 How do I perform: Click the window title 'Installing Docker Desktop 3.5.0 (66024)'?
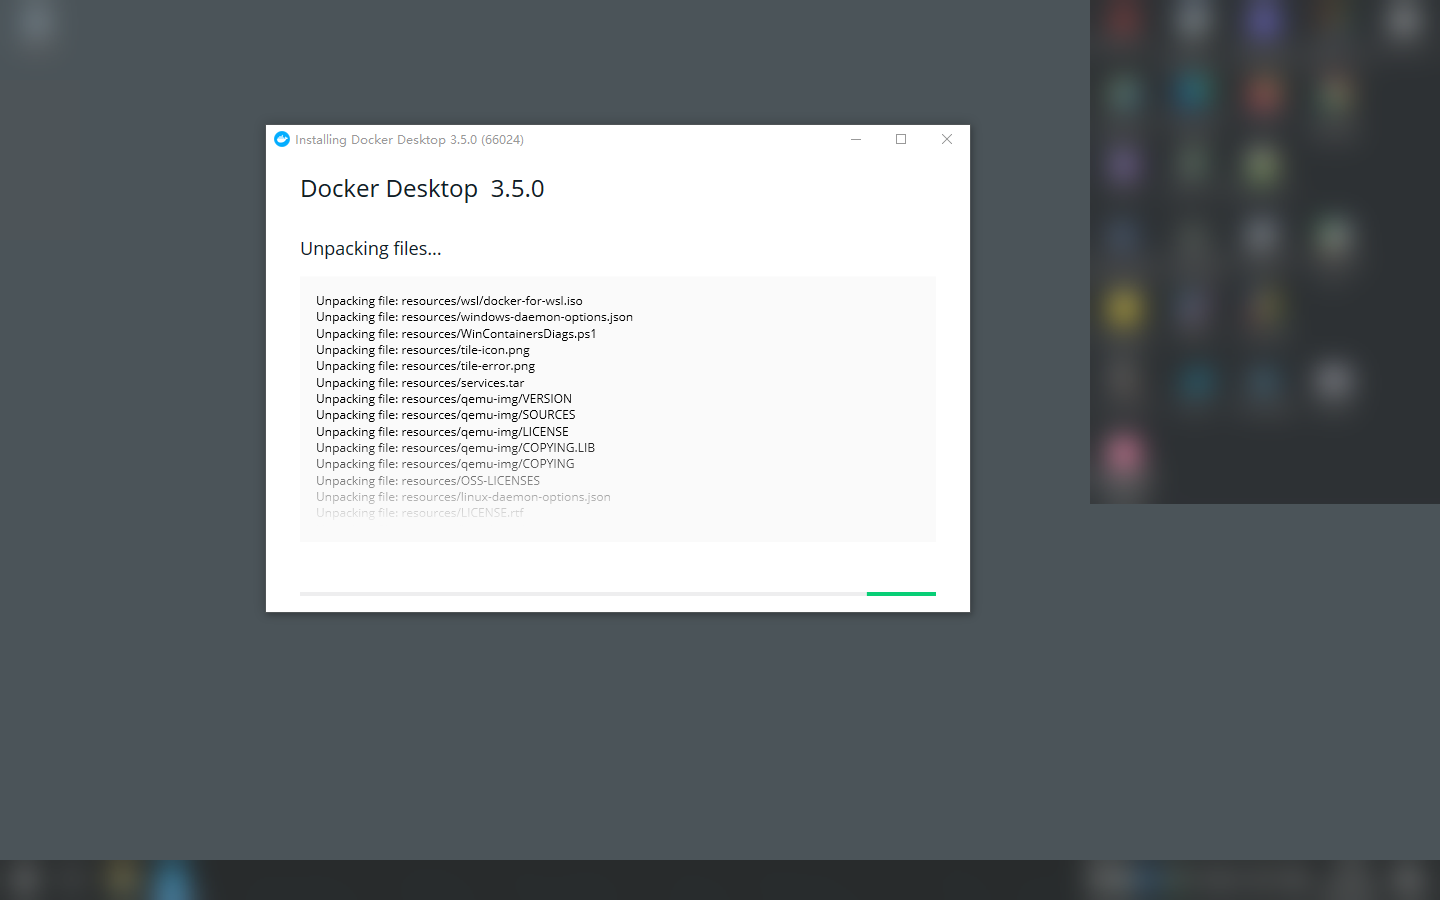pyautogui.click(x=409, y=140)
